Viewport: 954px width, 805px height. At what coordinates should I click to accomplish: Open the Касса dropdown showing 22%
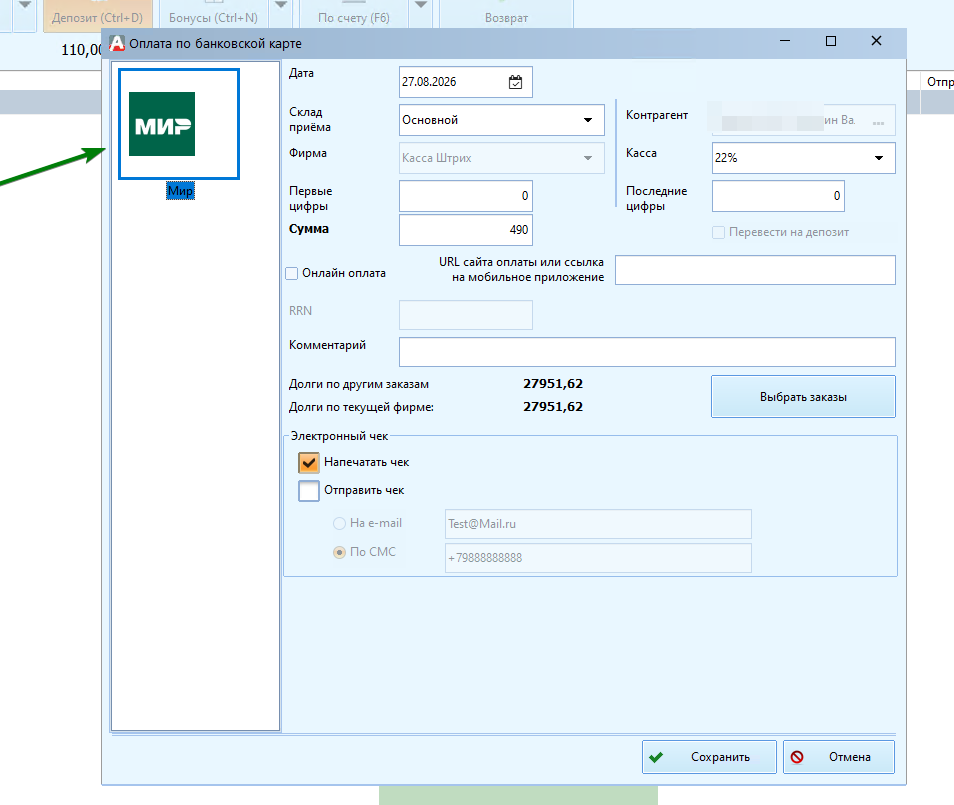pyautogui.click(x=879, y=158)
